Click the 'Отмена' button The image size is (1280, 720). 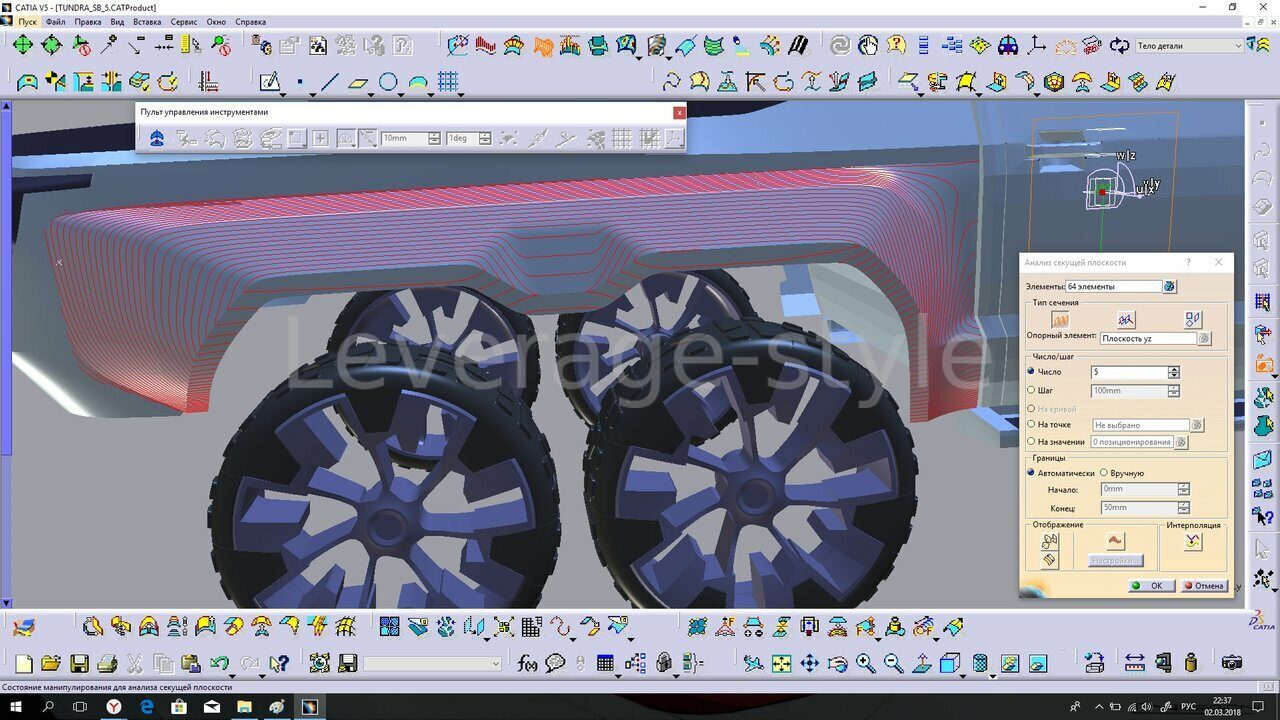pyautogui.click(x=1204, y=586)
